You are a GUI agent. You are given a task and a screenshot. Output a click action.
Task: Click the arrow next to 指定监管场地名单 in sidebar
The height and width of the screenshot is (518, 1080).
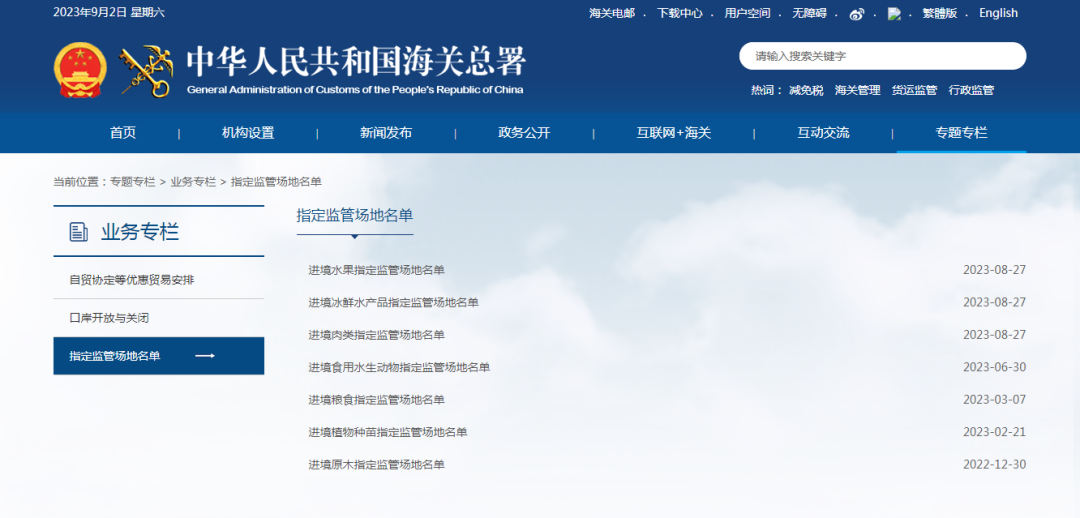coord(205,356)
